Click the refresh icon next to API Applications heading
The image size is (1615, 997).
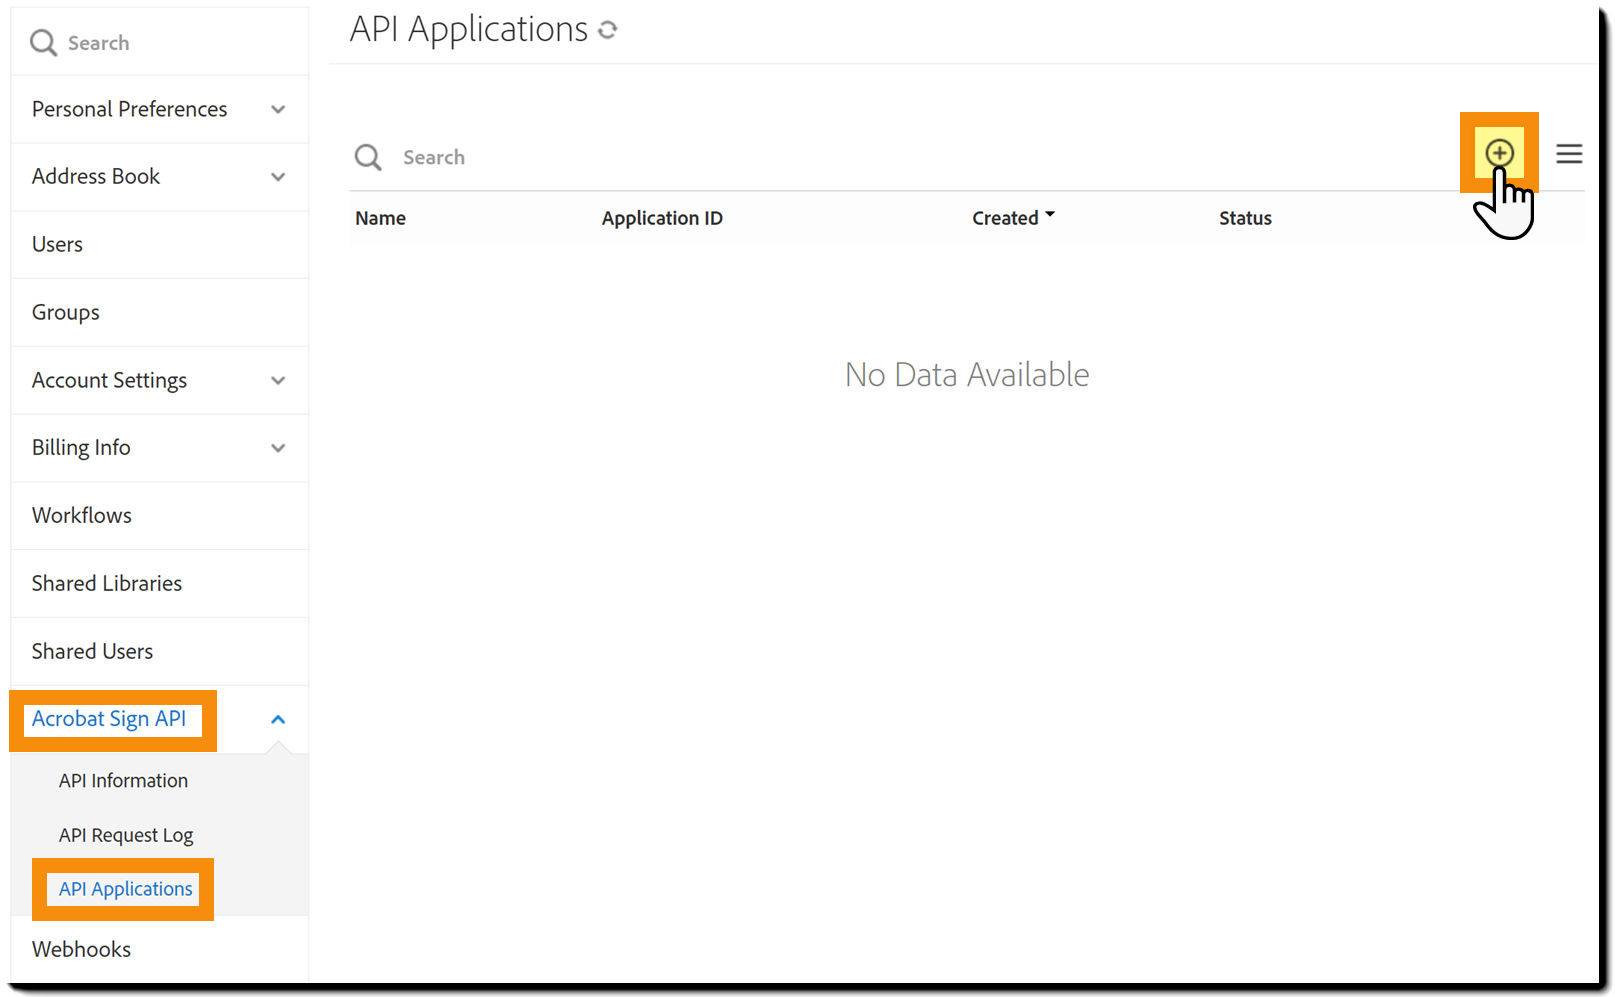tap(608, 30)
